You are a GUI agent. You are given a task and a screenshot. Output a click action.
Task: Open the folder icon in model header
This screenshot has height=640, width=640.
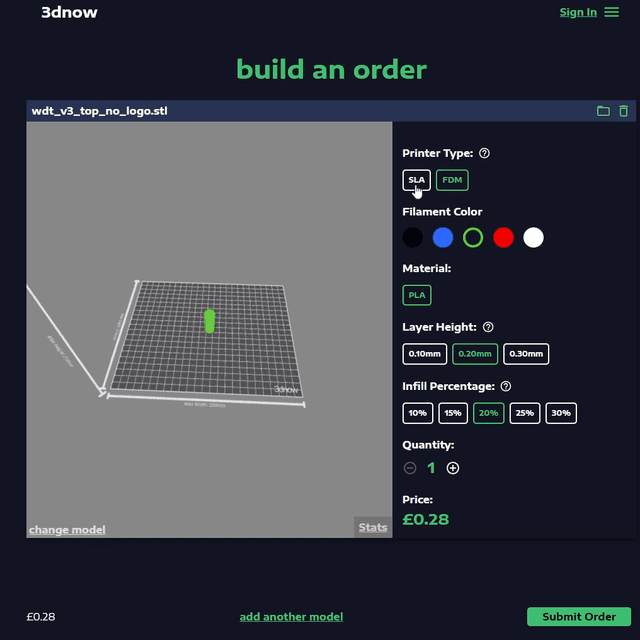(603, 111)
